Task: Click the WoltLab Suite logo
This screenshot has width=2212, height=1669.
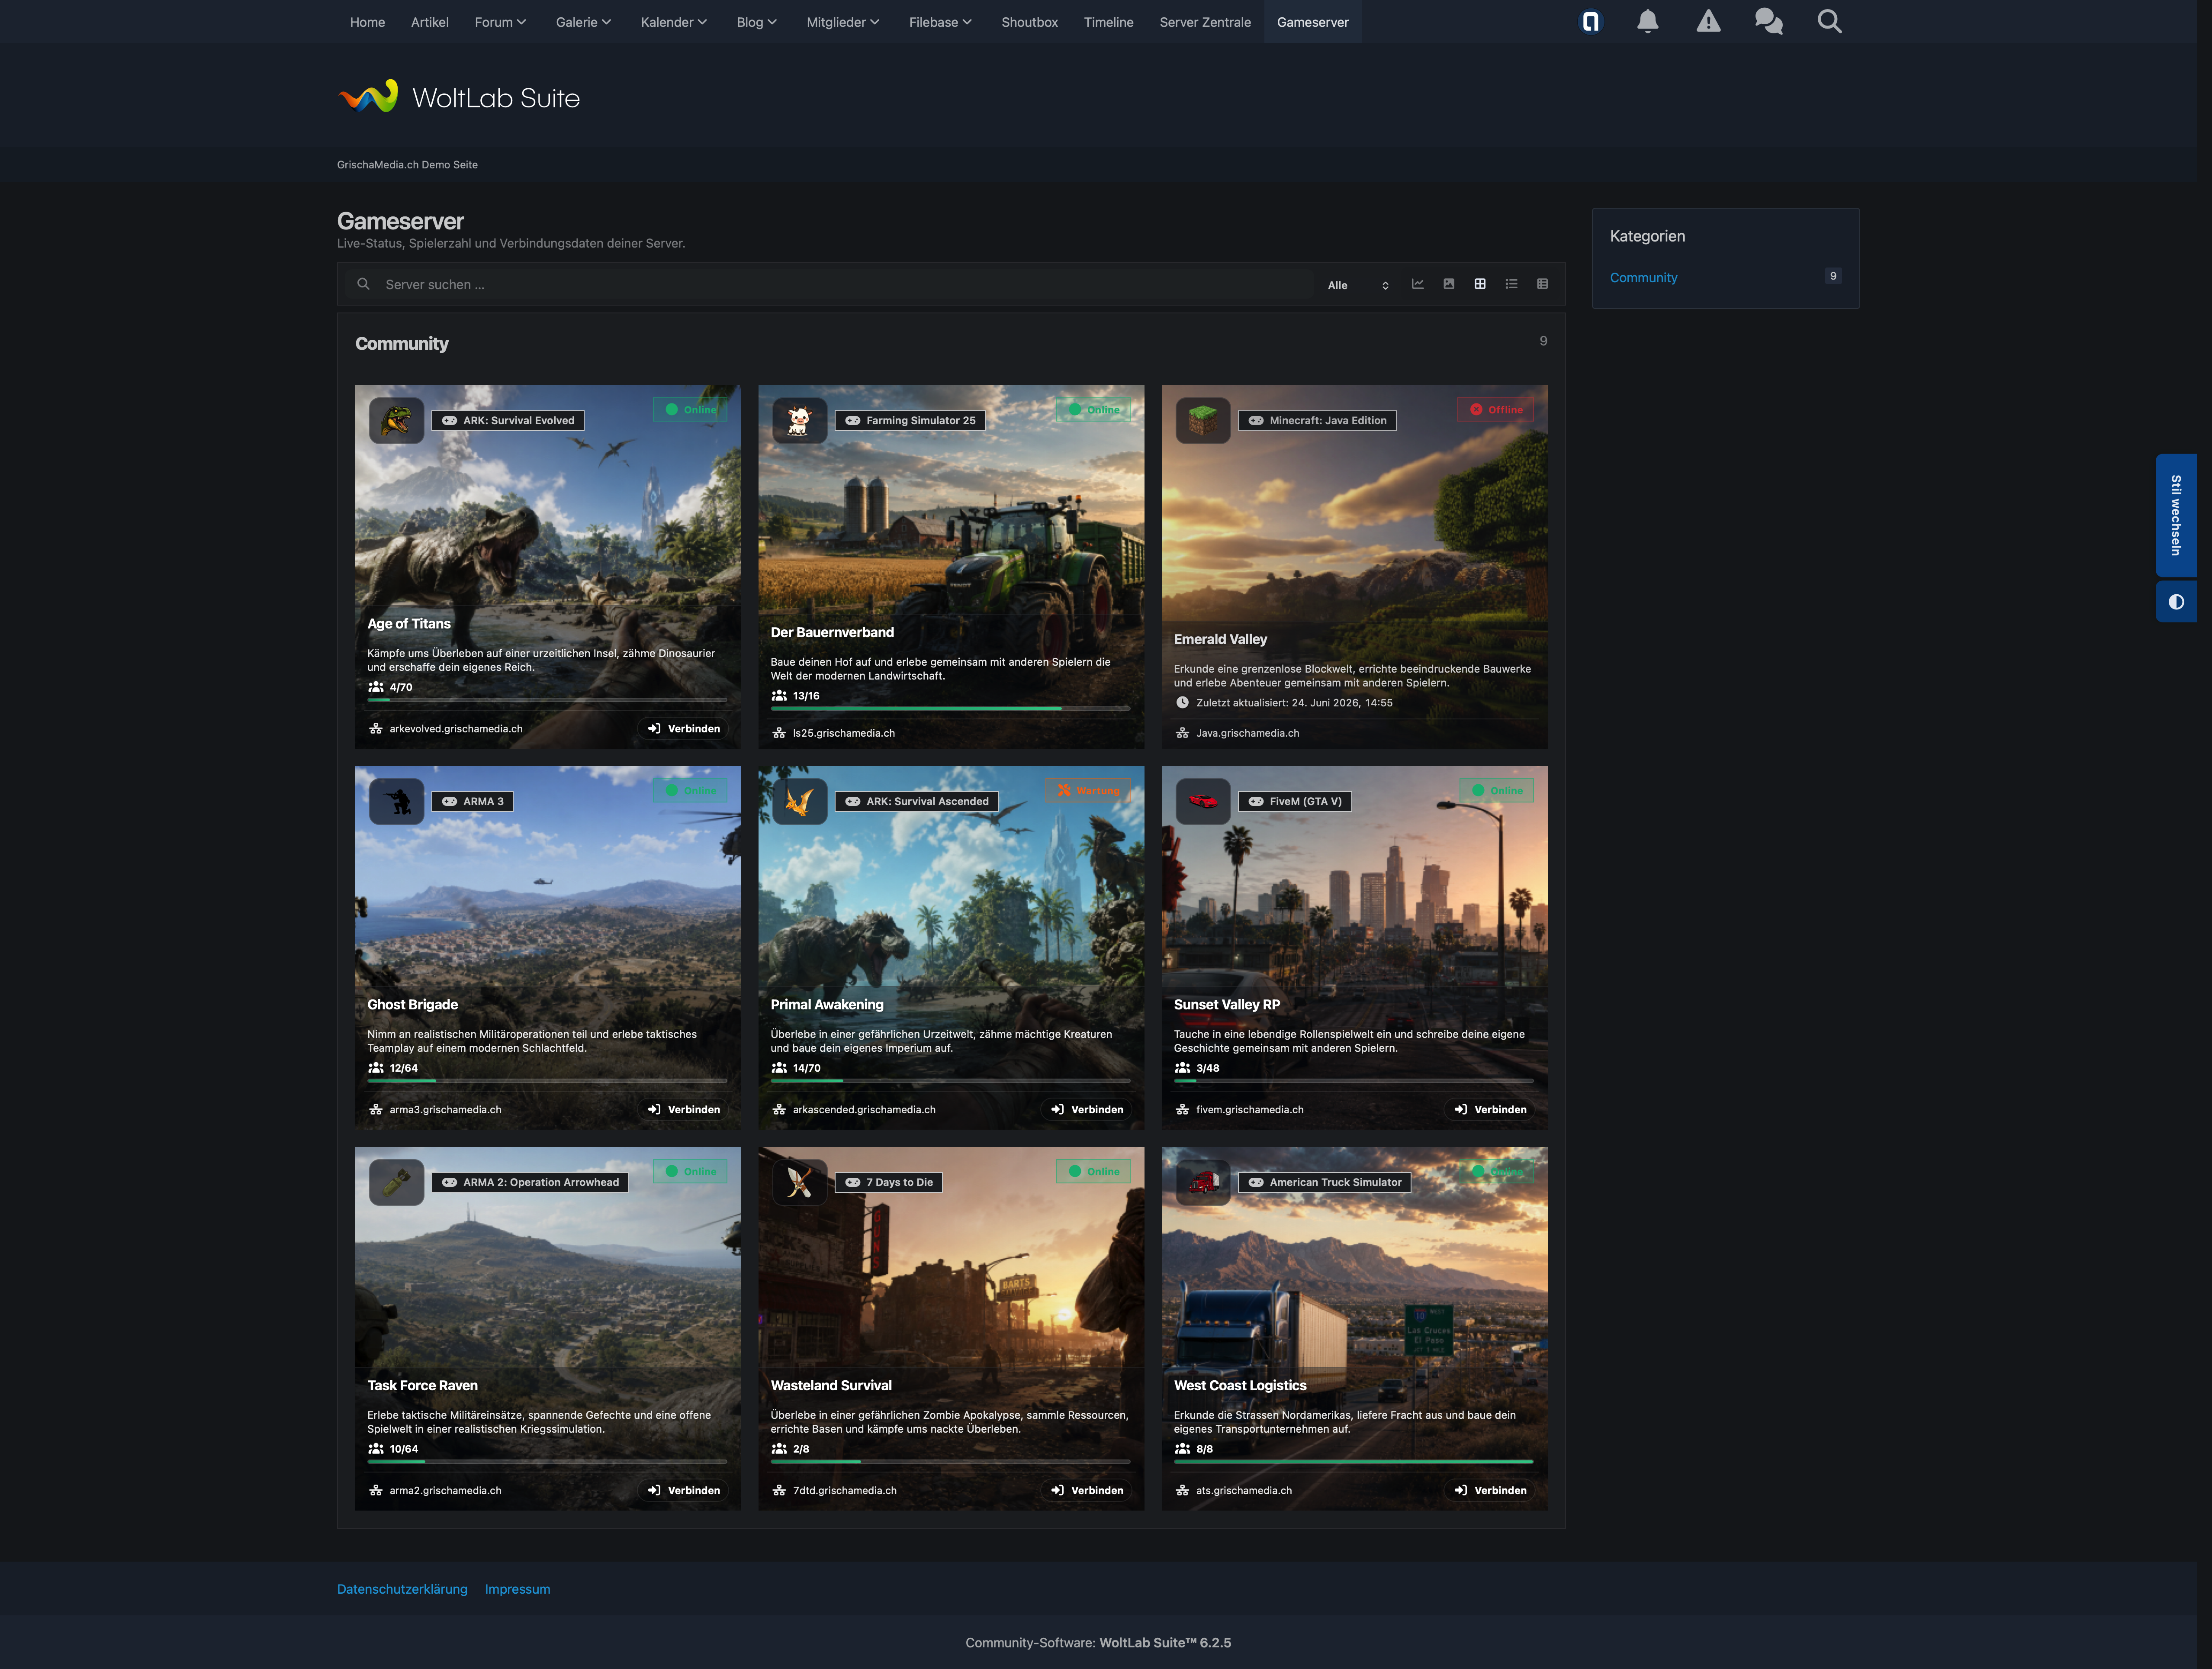Action: (459, 97)
